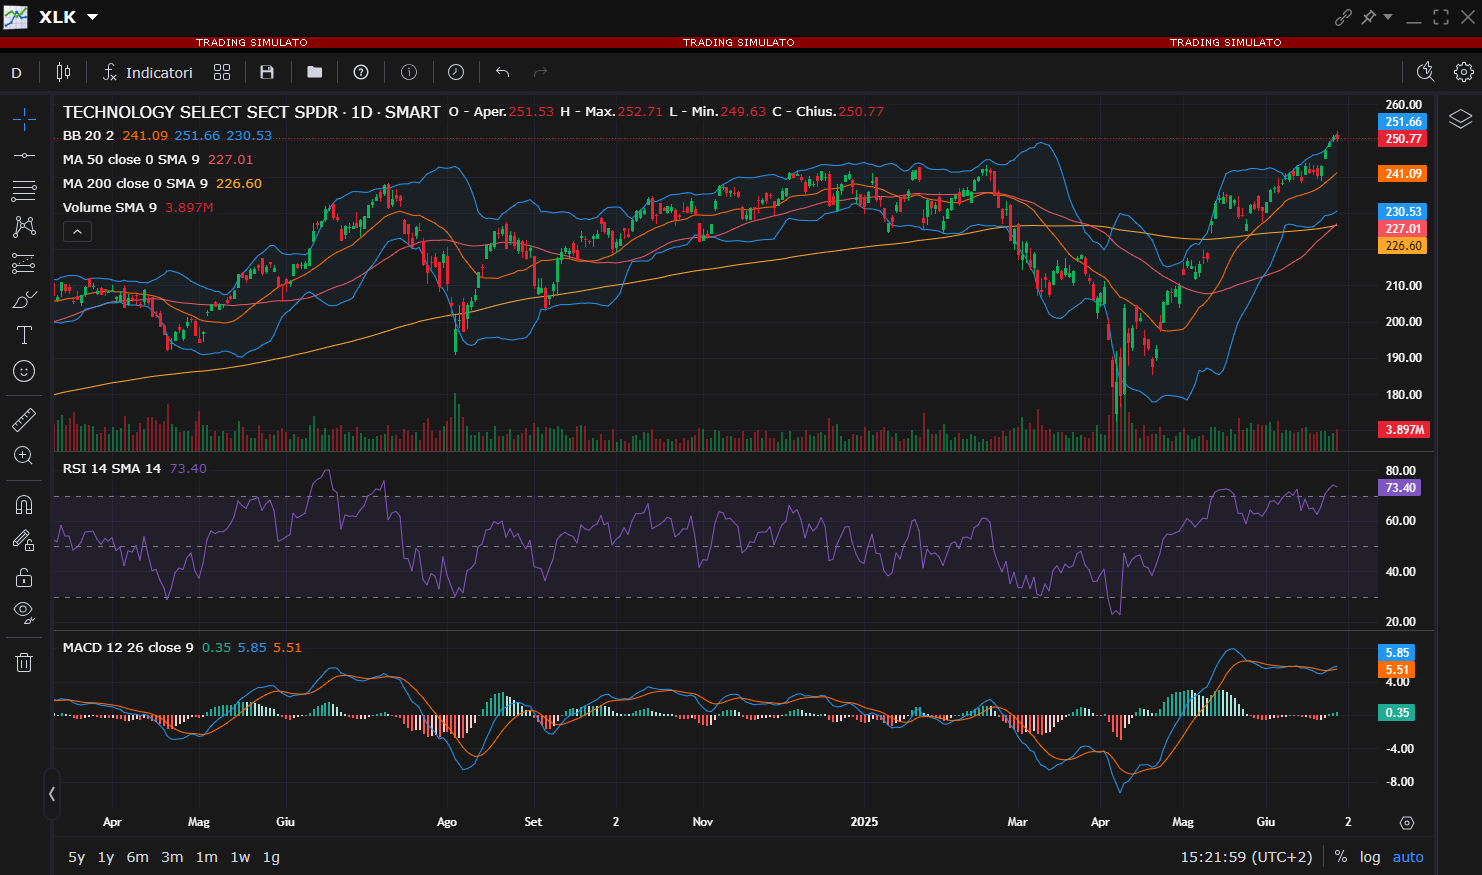1482x875 pixels.
Task: Select the BB 20 2 indicator legend
Action: coord(88,136)
